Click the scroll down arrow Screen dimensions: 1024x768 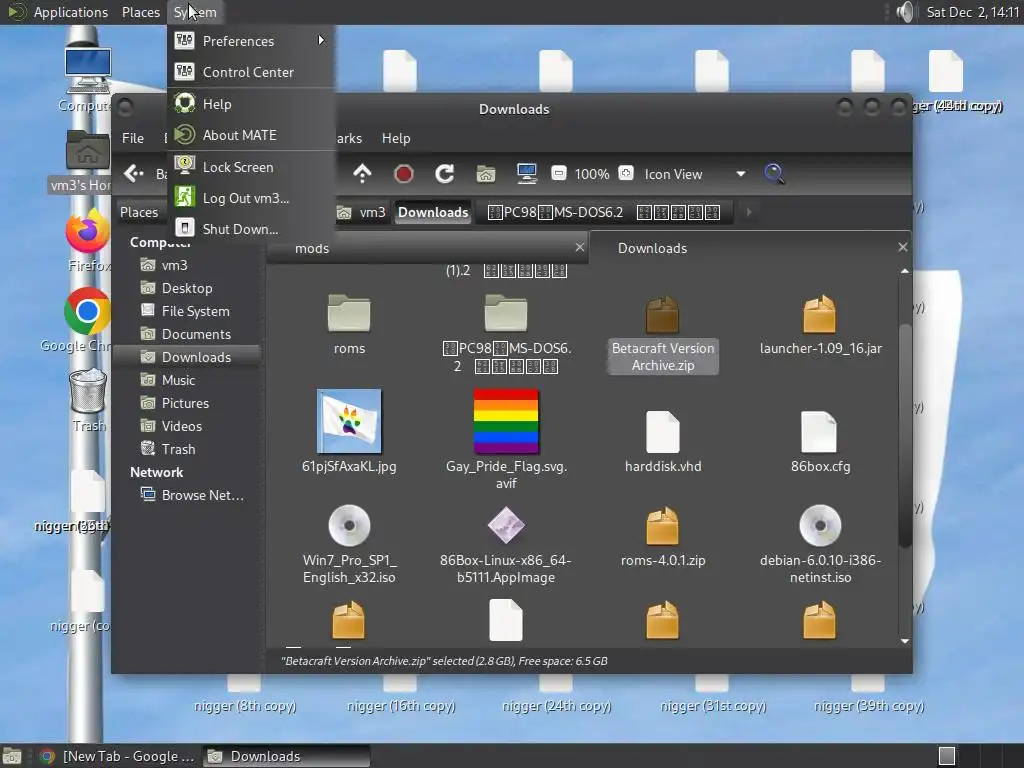click(904, 641)
